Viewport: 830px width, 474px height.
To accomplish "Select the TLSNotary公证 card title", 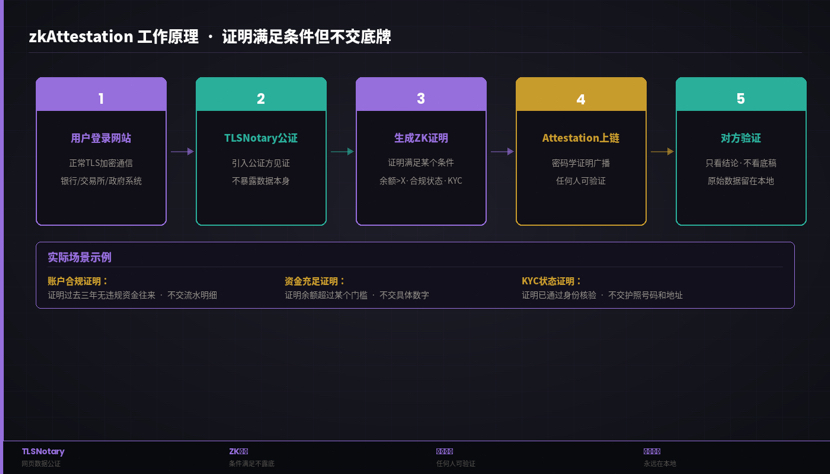I will tap(261, 138).
